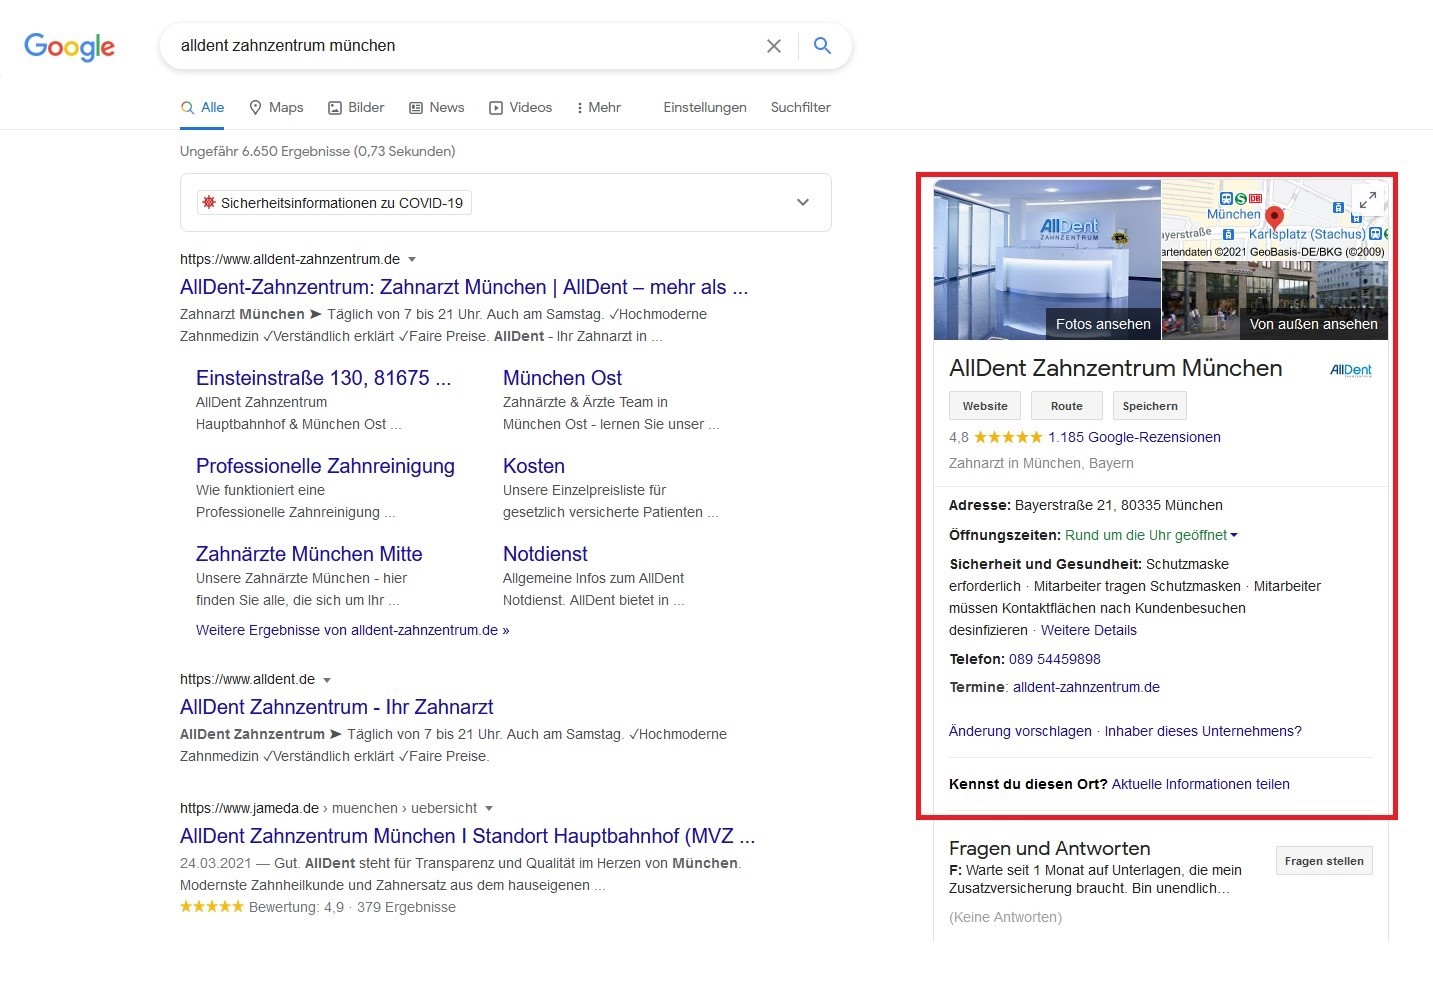Click 'AllDent Zahnzentrum München' panel title
Viewport: 1433px width, 1002px height.
click(1116, 368)
